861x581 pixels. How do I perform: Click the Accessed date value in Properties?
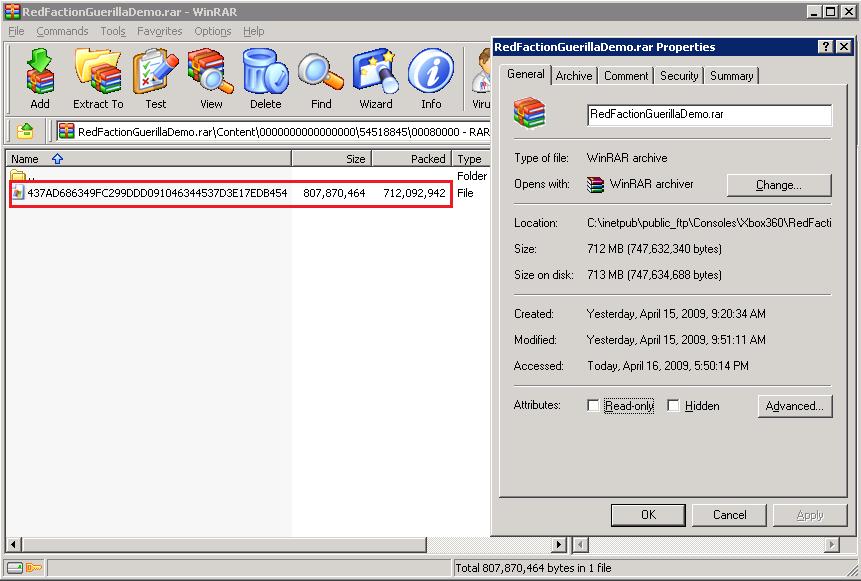click(x=668, y=366)
